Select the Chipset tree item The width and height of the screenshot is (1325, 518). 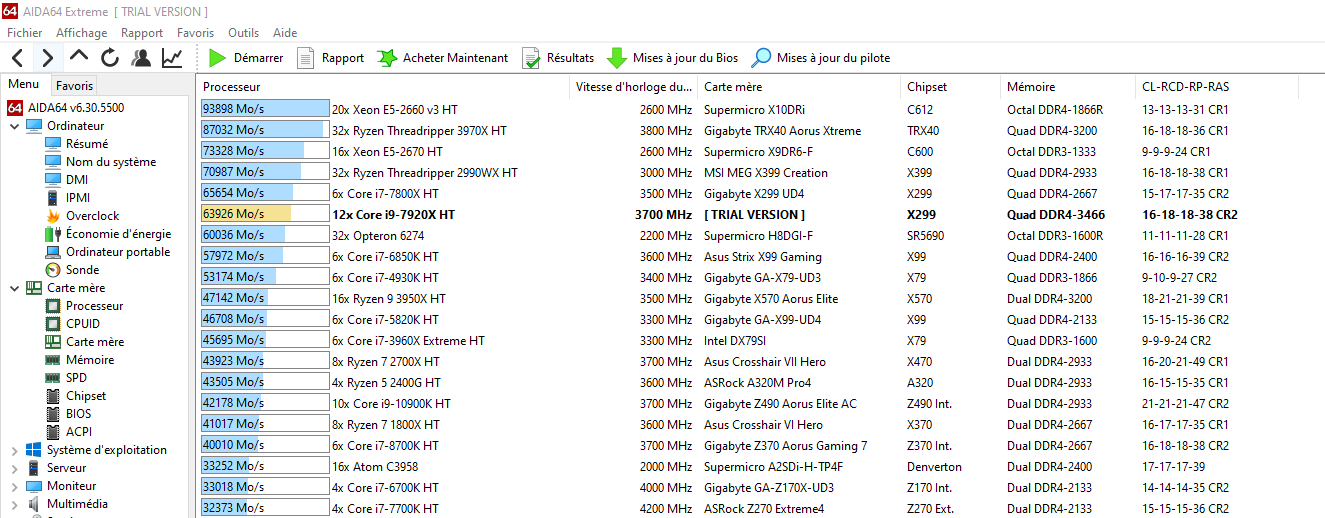(x=86, y=396)
